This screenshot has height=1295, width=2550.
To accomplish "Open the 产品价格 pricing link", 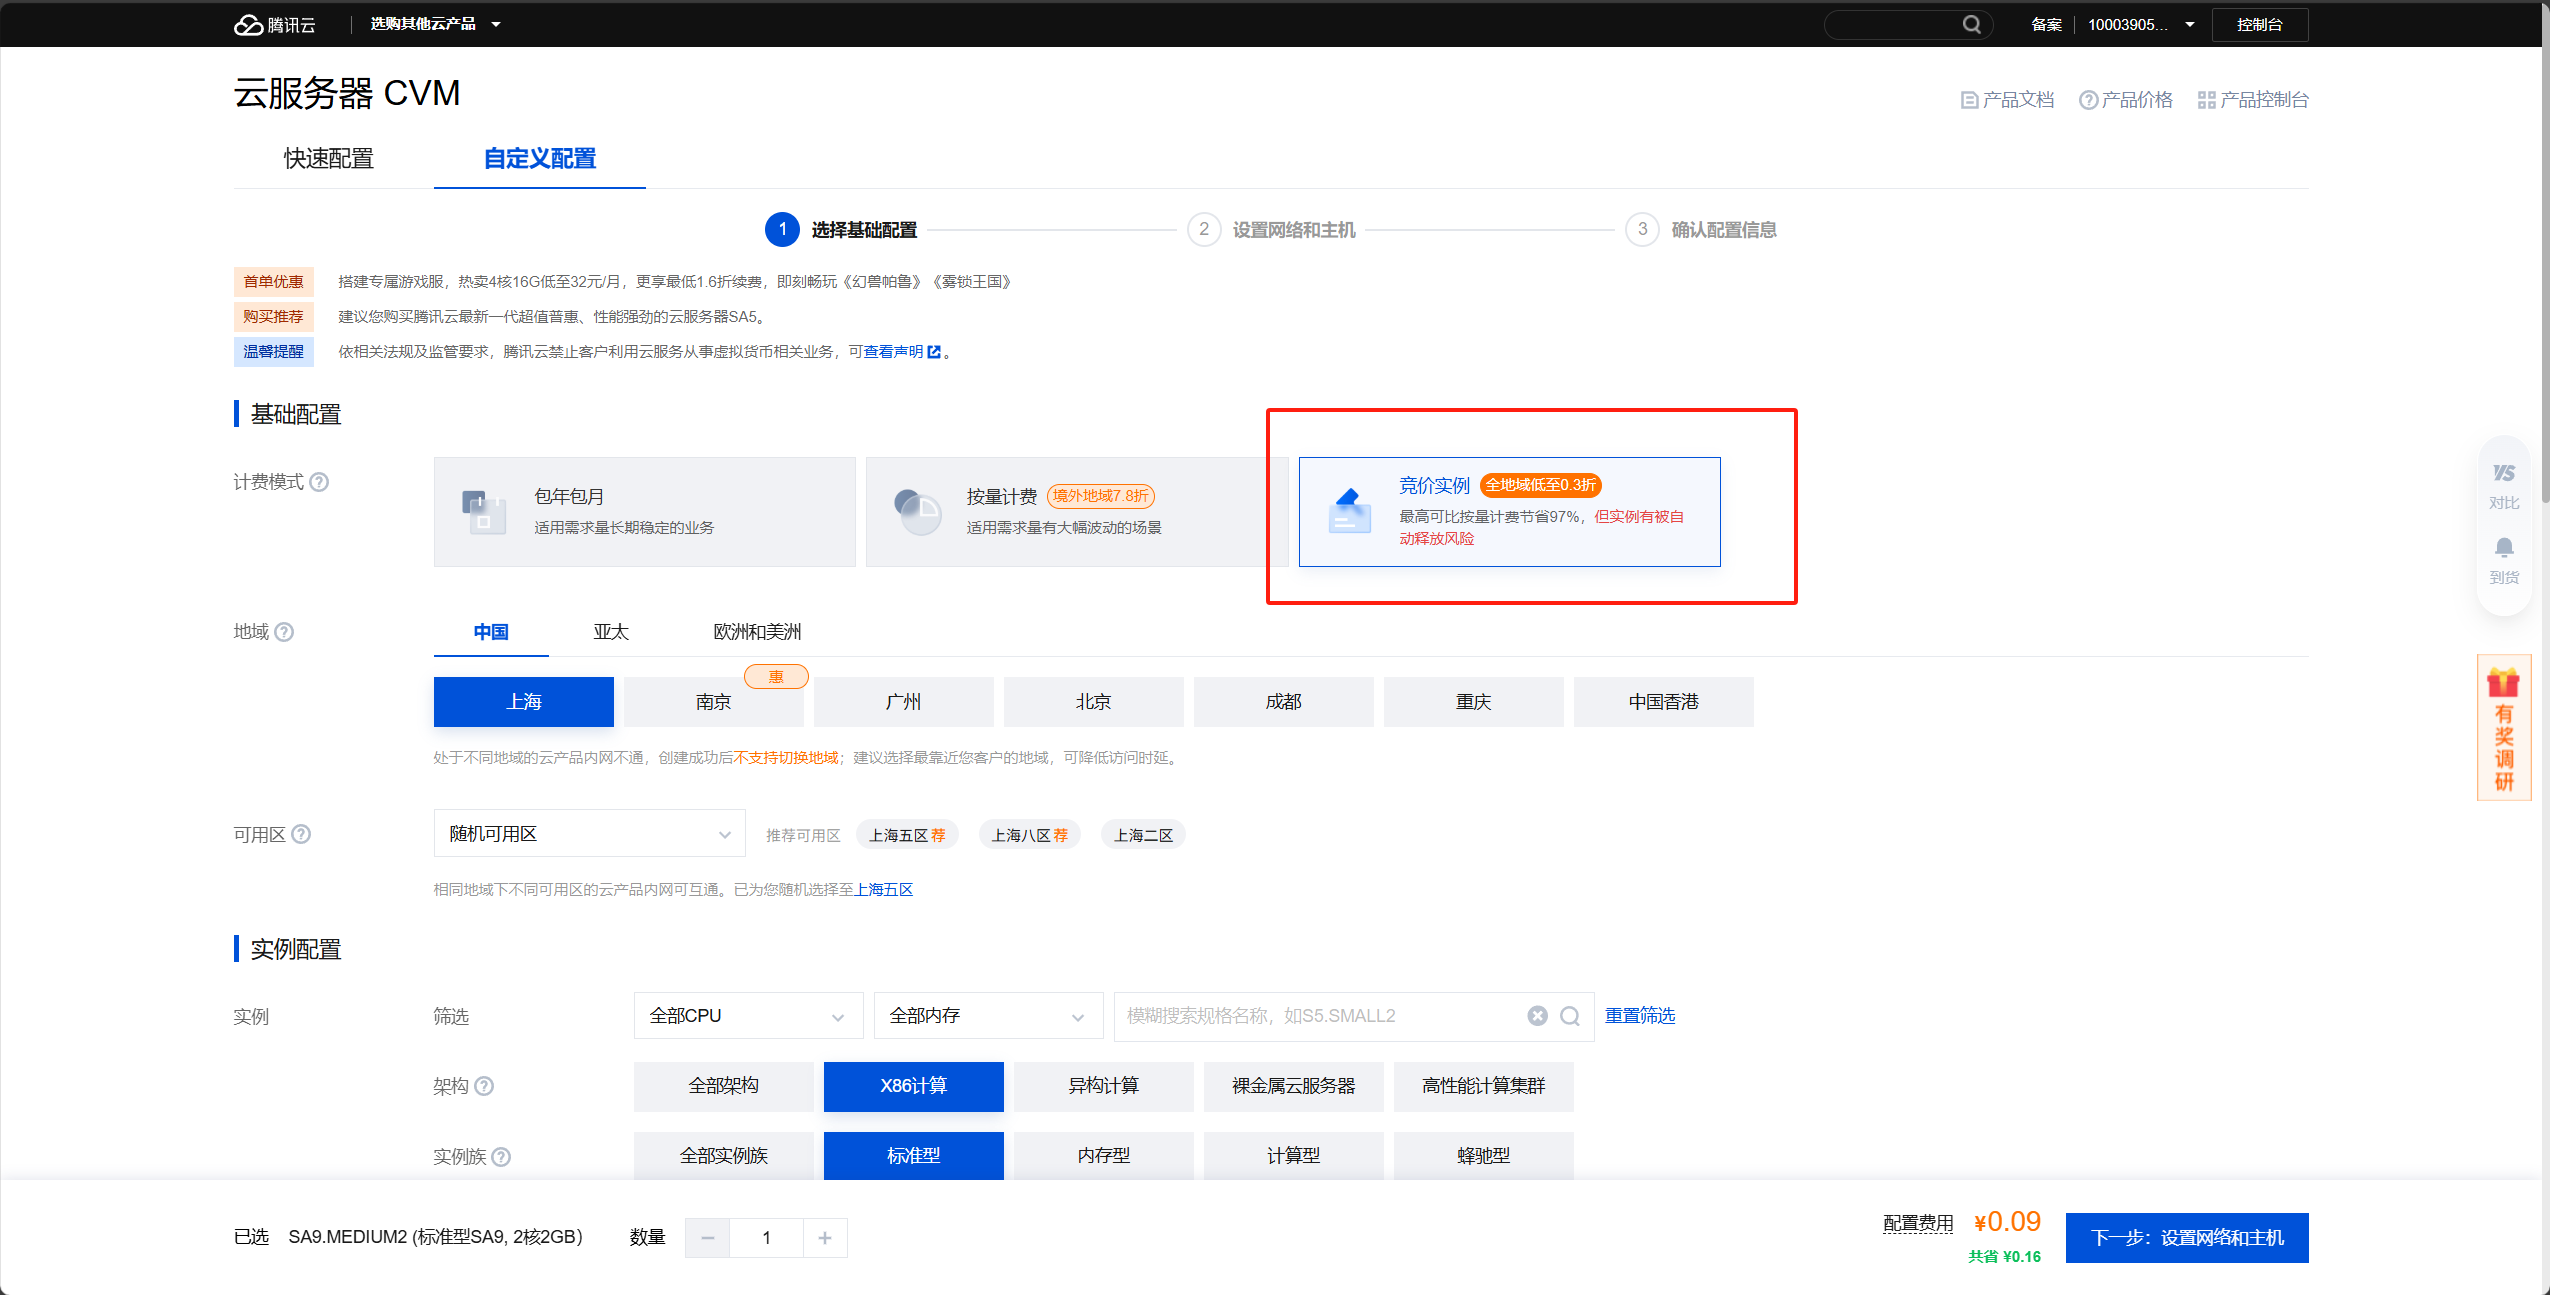I will 2125,100.
